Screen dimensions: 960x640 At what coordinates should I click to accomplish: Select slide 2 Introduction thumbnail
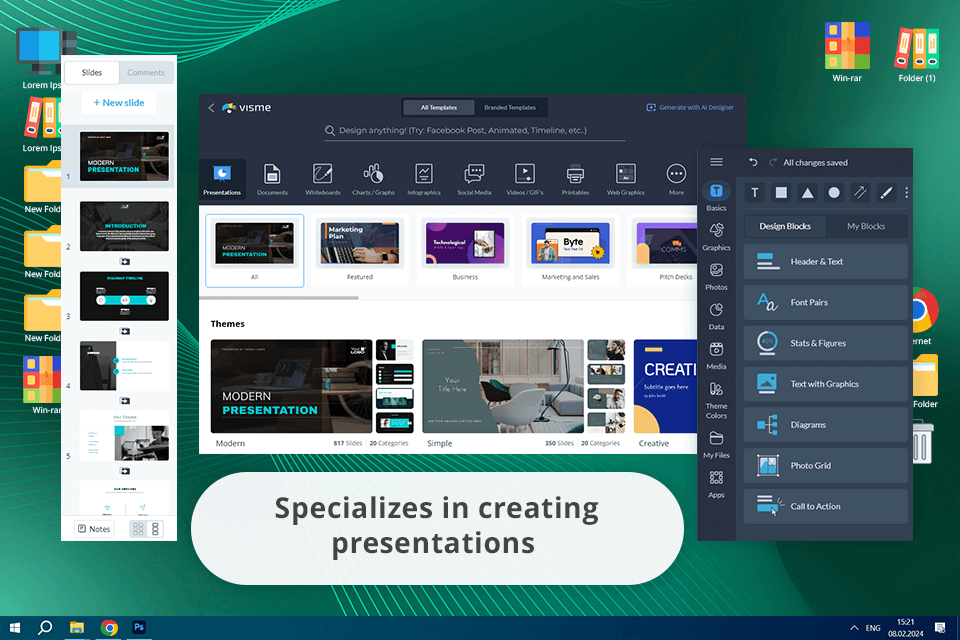[124, 226]
